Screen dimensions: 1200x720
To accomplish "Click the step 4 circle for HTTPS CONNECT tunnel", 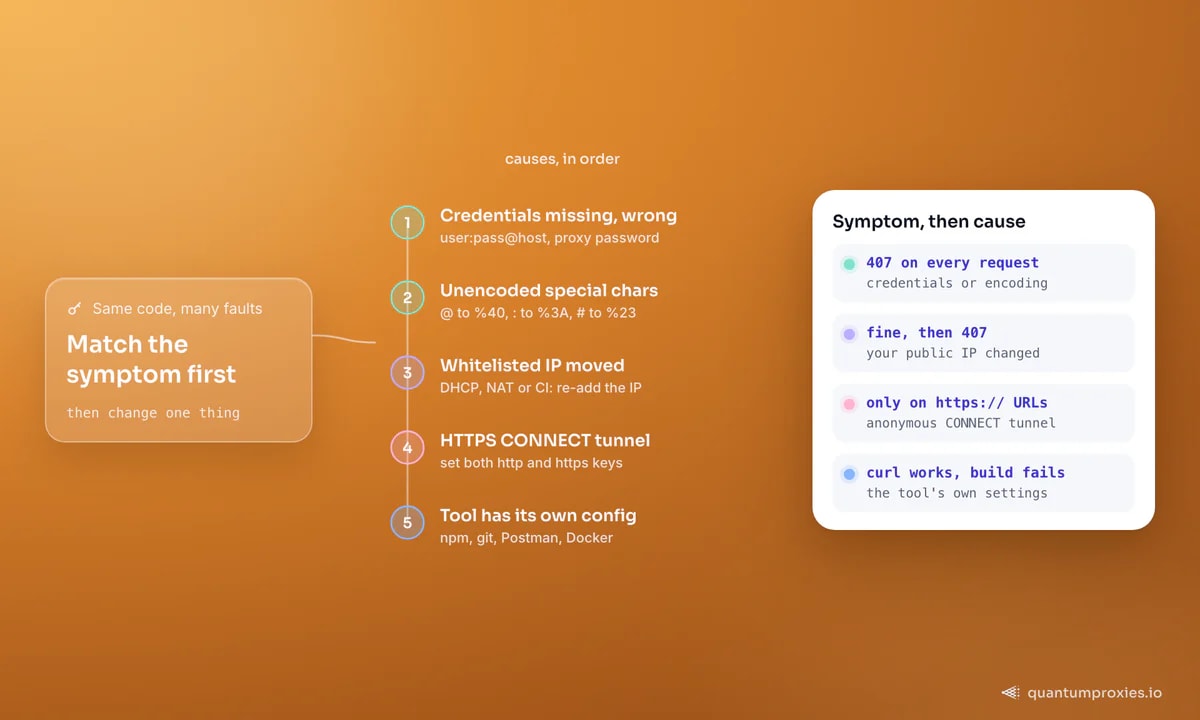I will click(x=407, y=448).
